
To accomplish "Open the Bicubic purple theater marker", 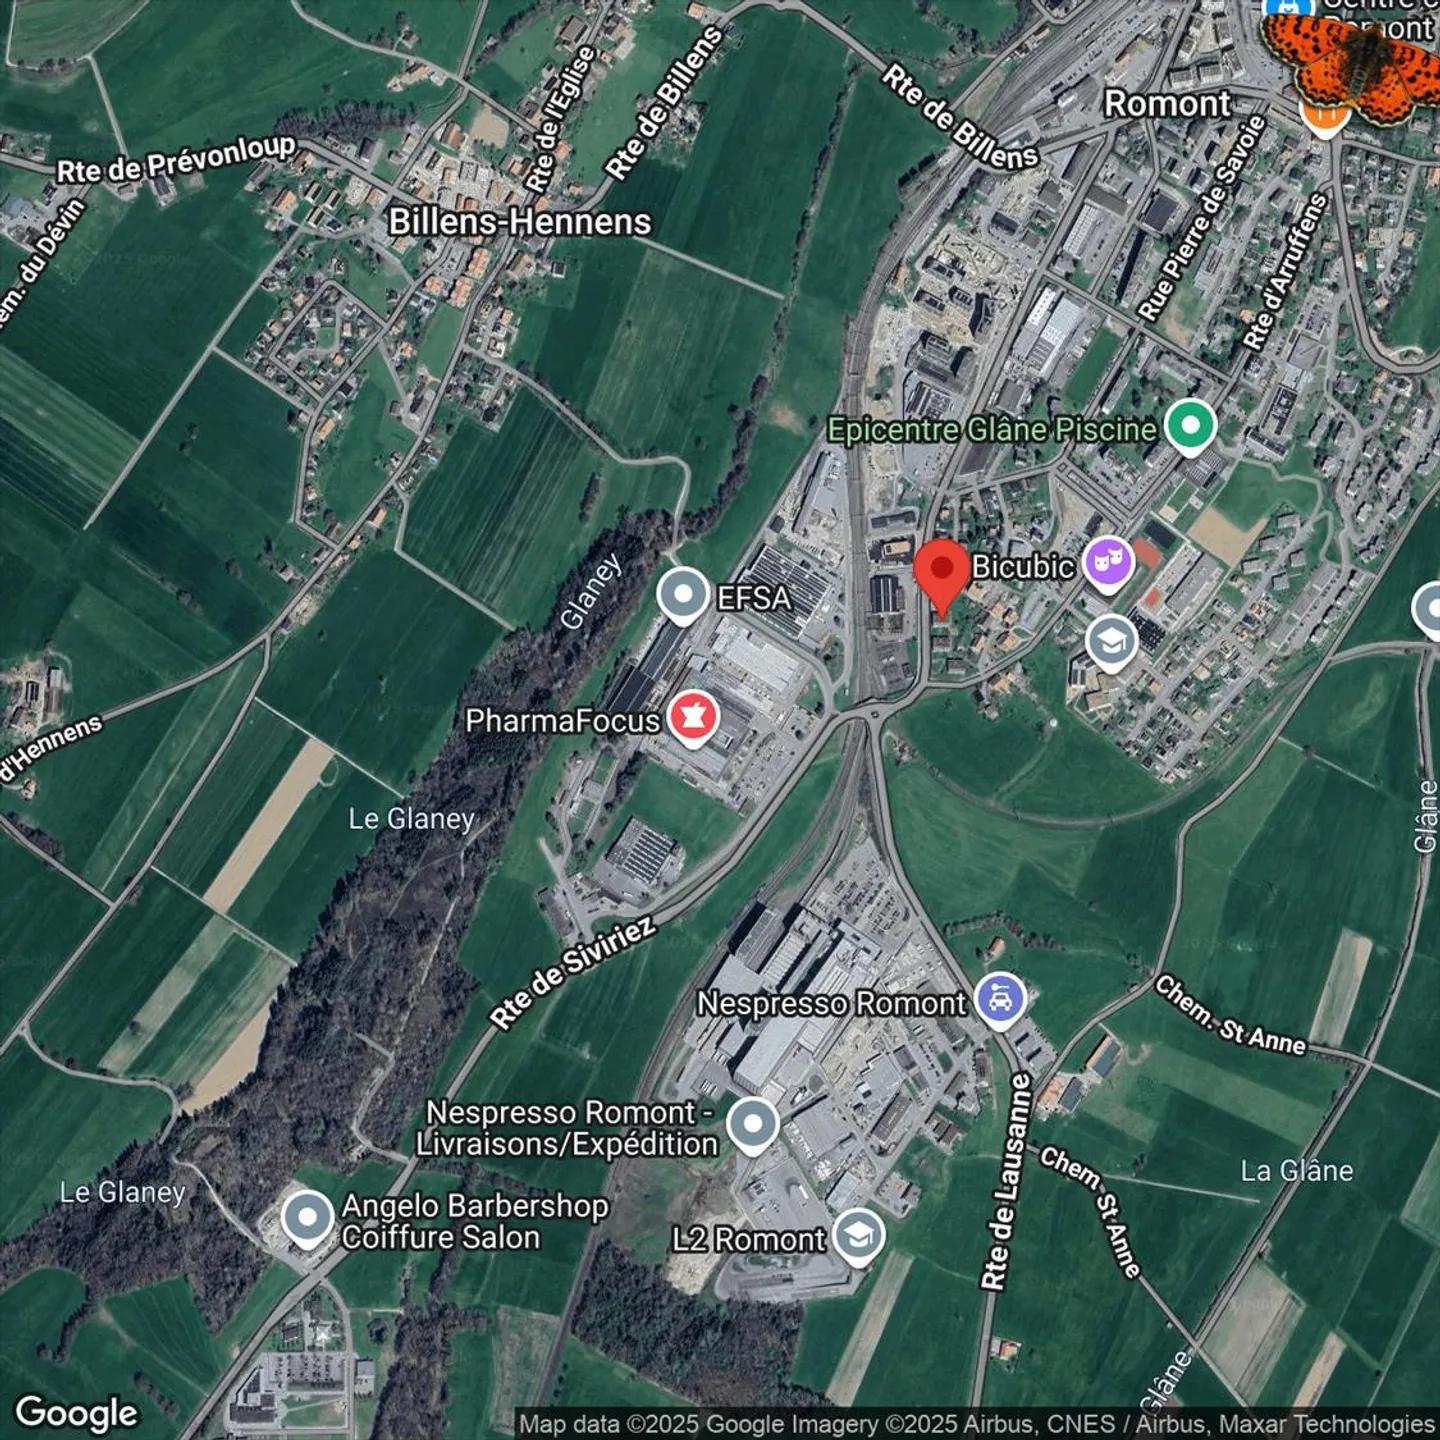I will click(x=1108, y=563).
